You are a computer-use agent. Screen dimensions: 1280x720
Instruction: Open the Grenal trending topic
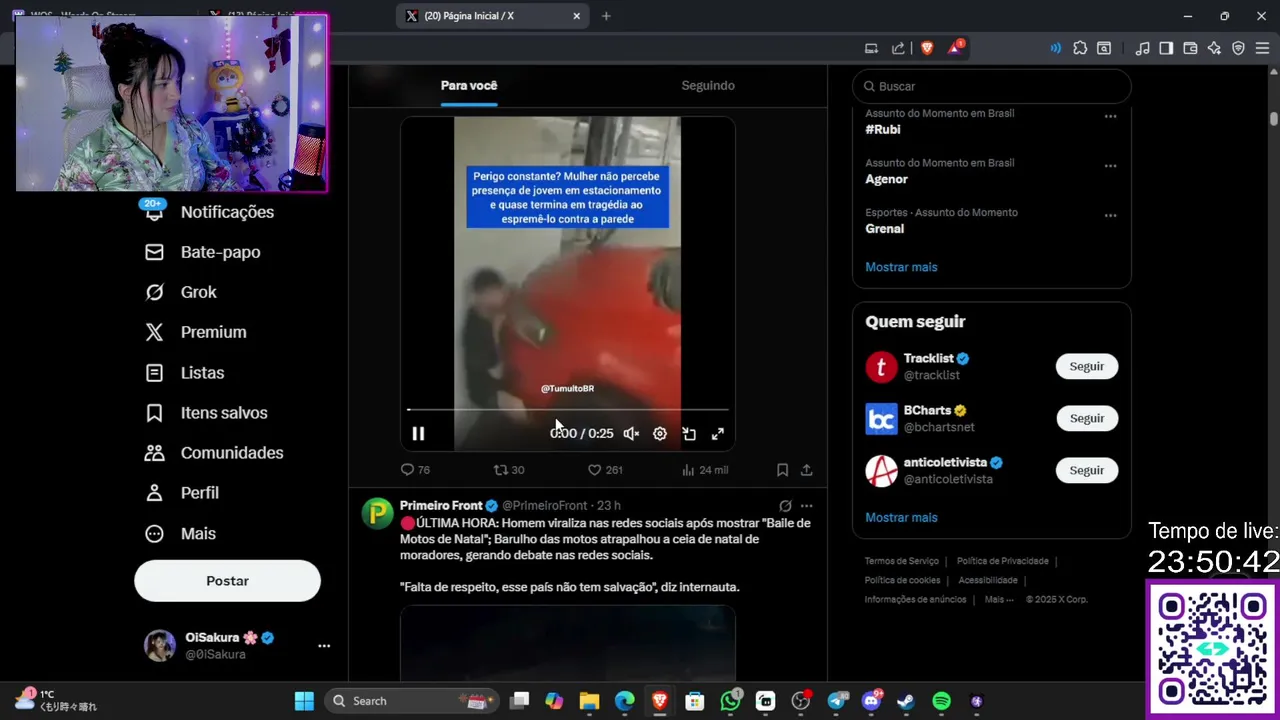tap(884, 229)
